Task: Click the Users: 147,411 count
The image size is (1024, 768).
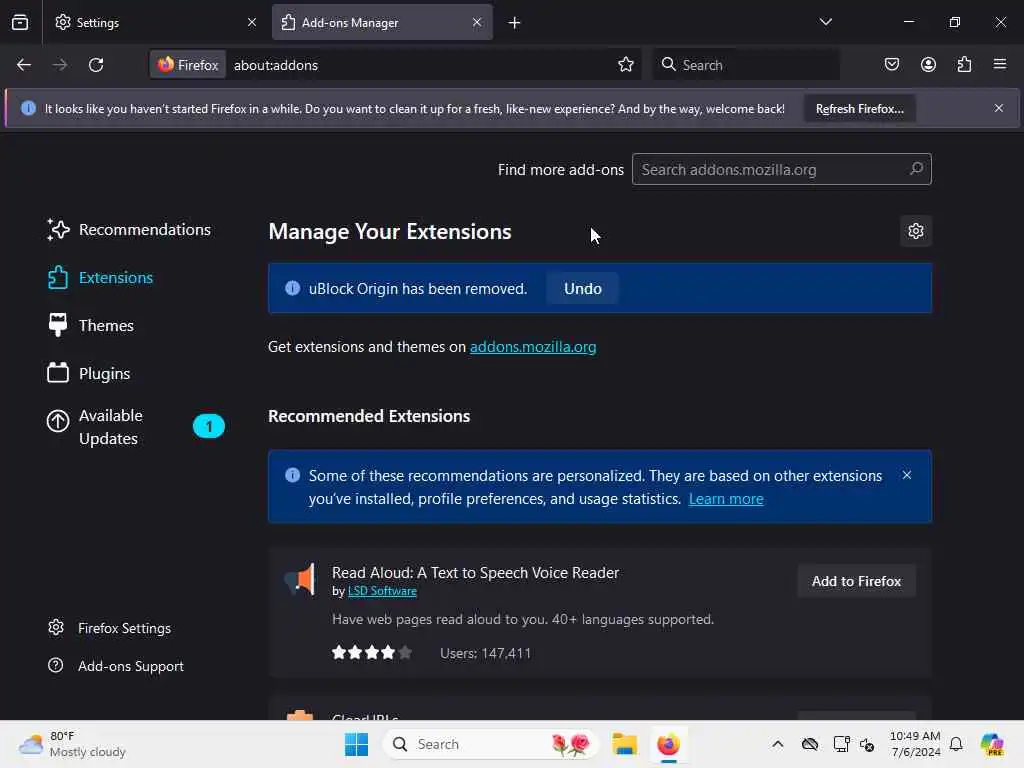Action: coord(485,653)
